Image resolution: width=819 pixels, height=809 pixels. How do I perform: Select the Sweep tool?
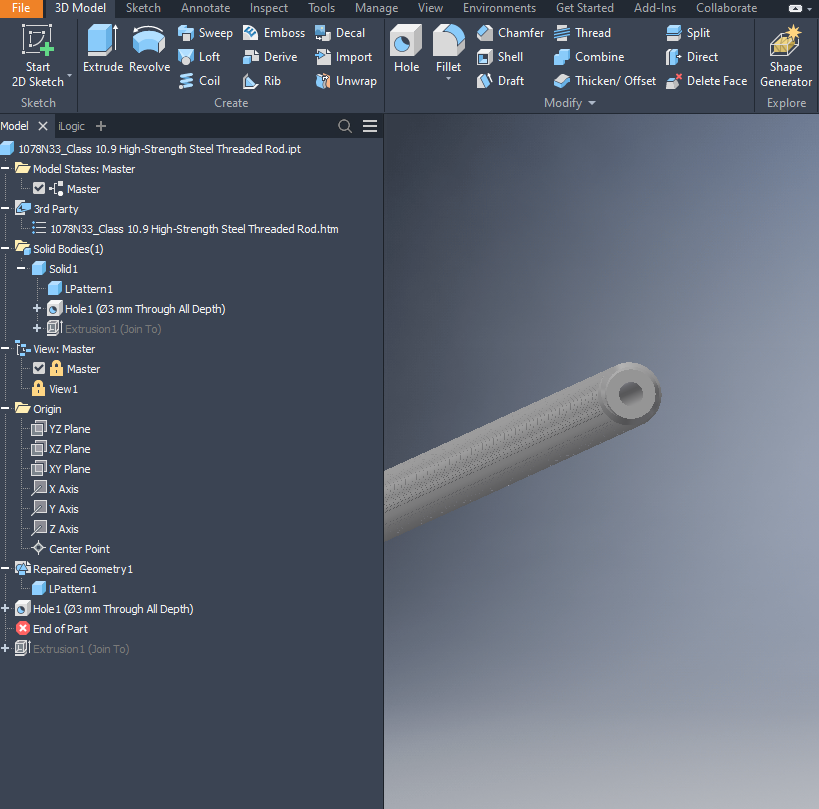point(205,32)
